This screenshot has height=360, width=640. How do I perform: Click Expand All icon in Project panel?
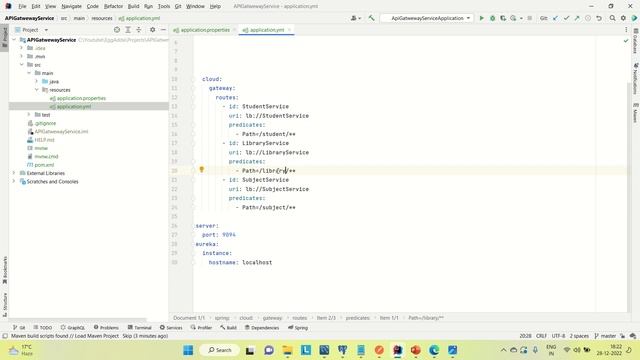[128, 30]
